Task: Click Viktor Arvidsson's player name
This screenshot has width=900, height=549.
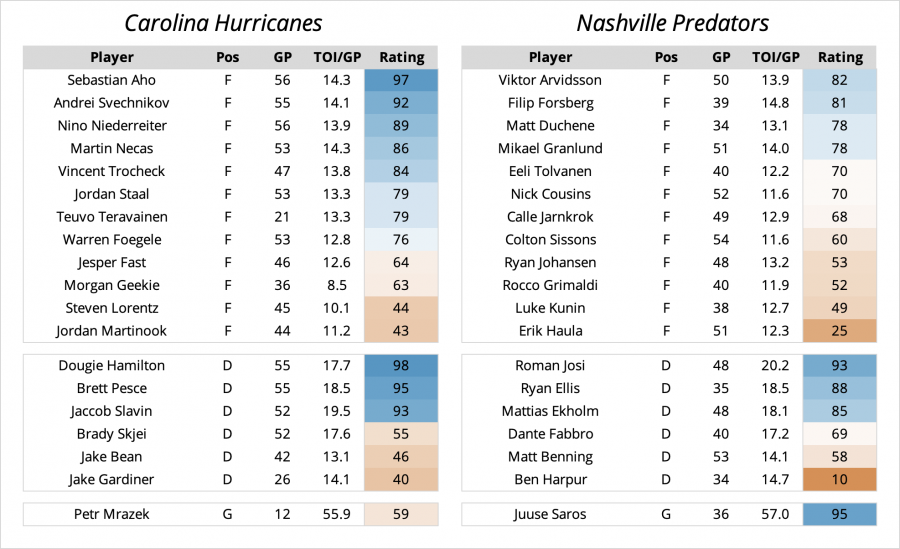Action: 551,80
